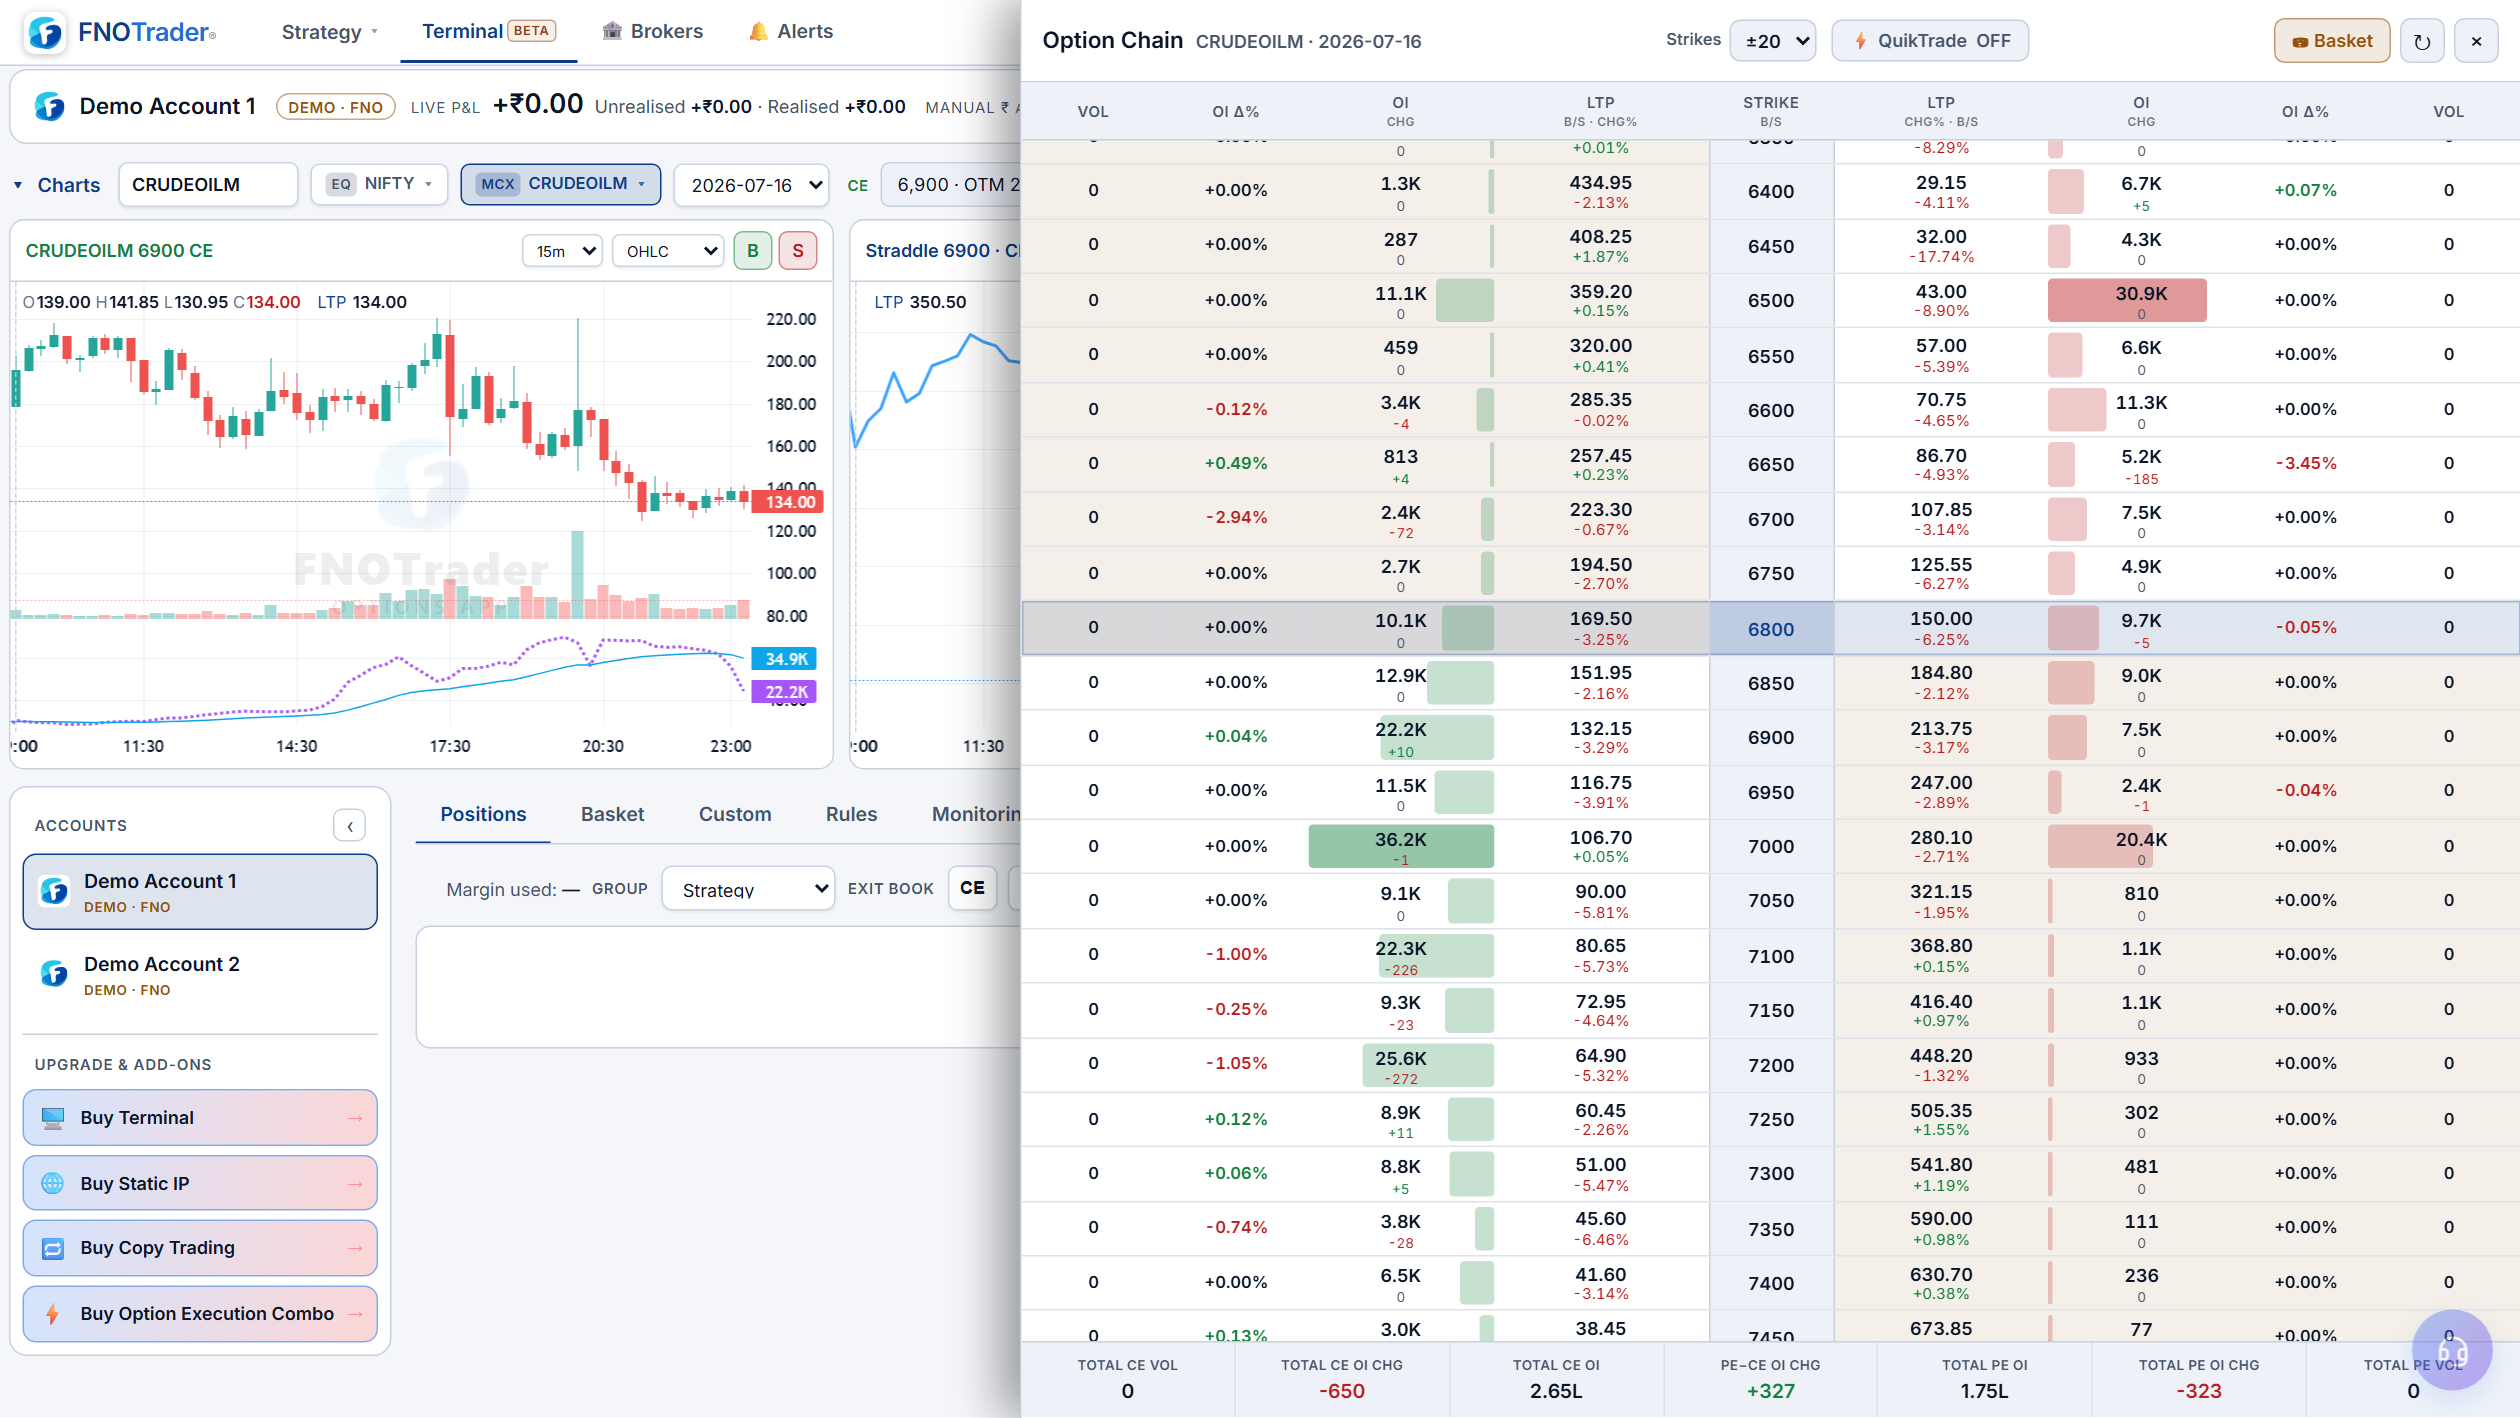Click PE-CE OI CHG +327 value
Image resolution: width=2520 pixels, height=1418 pixels.
point(1770,1391)
